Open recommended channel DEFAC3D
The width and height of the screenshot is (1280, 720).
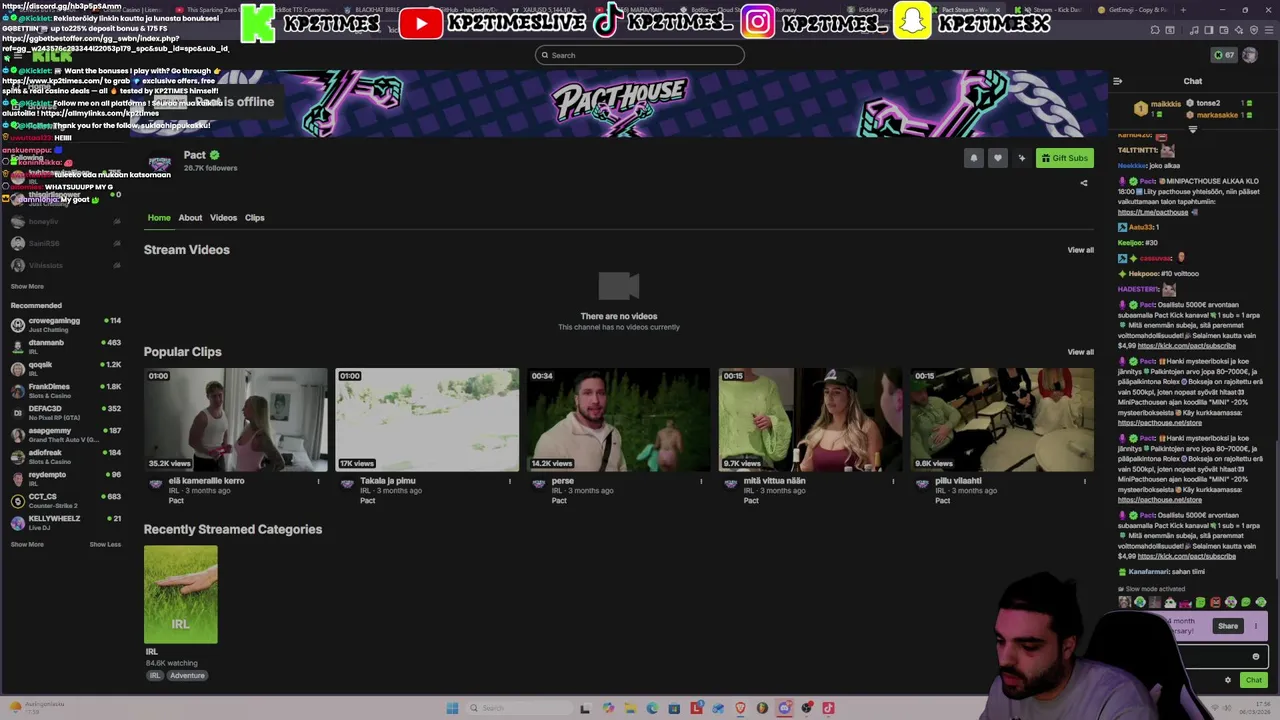(65, 412)
